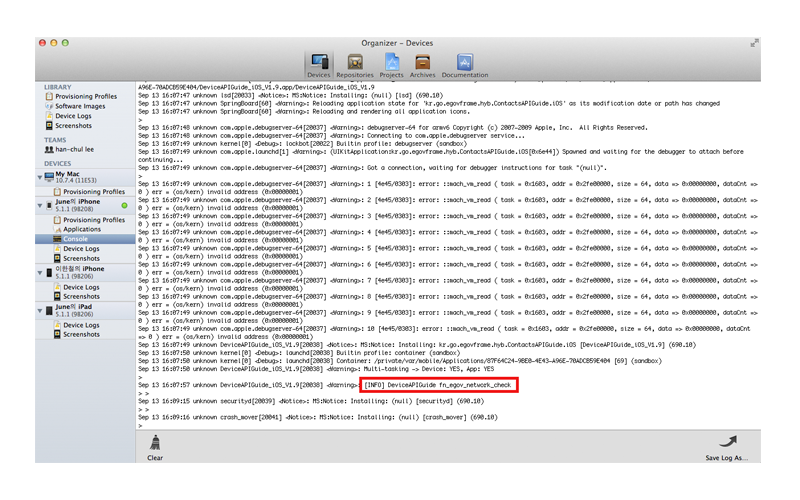Open Screenshots under June의 iPad
Image resolution: width=800 pixels, height=500 pixels.
click(x=82, y=334)
